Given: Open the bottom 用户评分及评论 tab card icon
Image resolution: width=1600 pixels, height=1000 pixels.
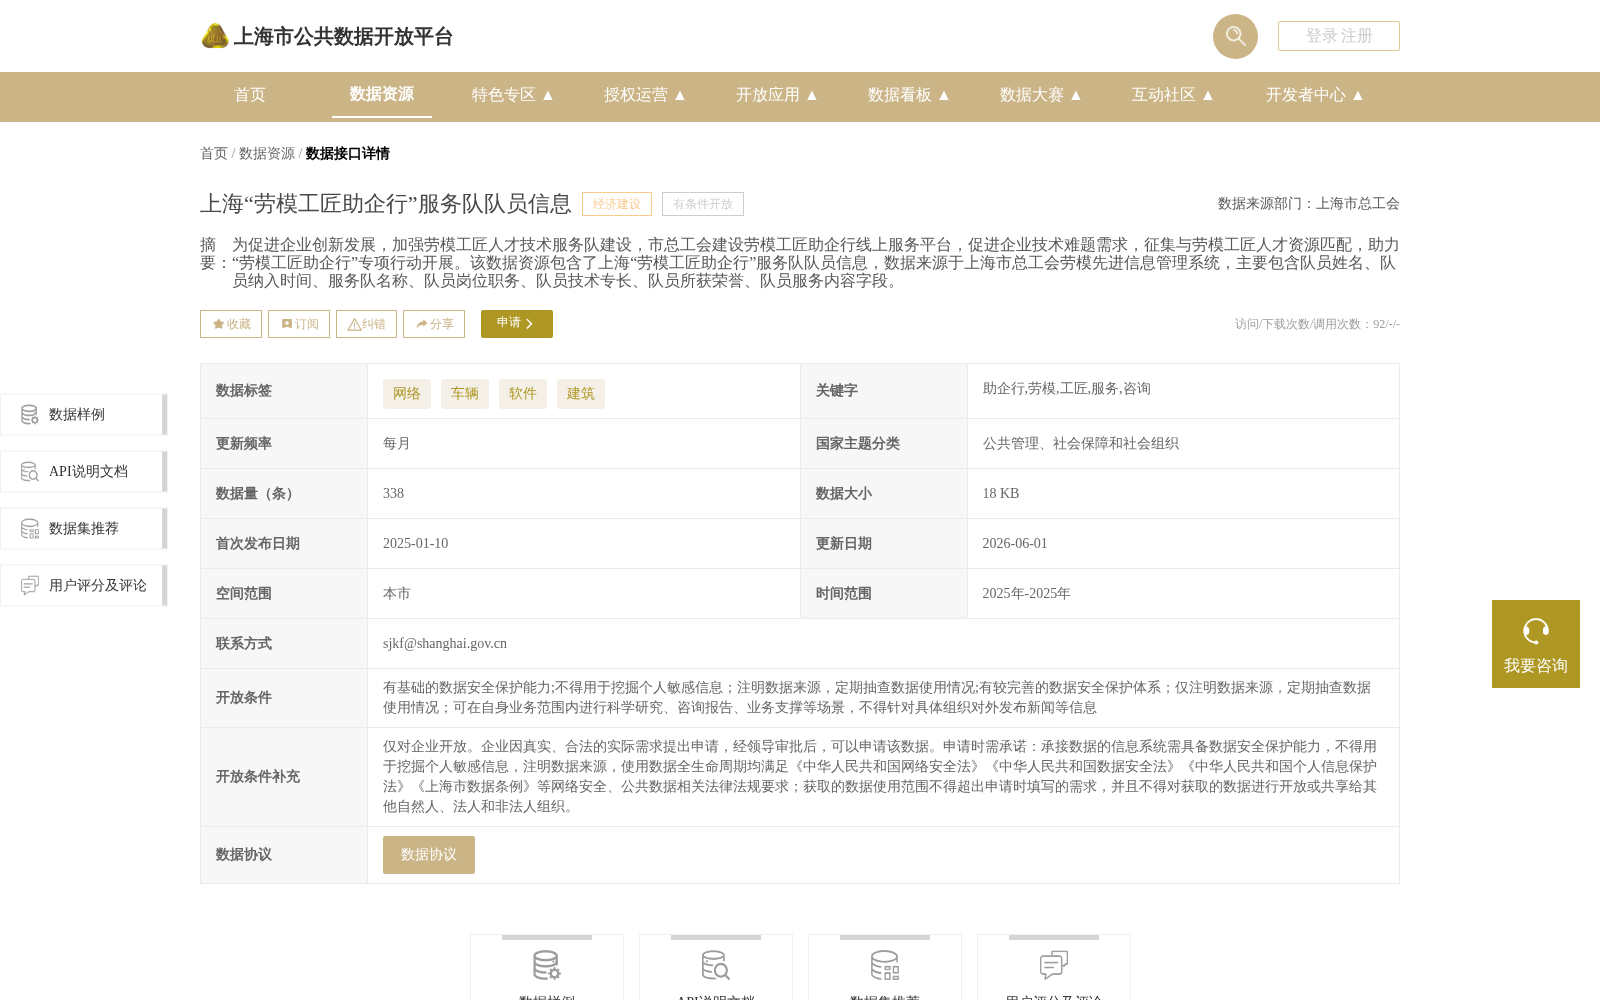Looking at the screenshot, I should coord(1054,966).
